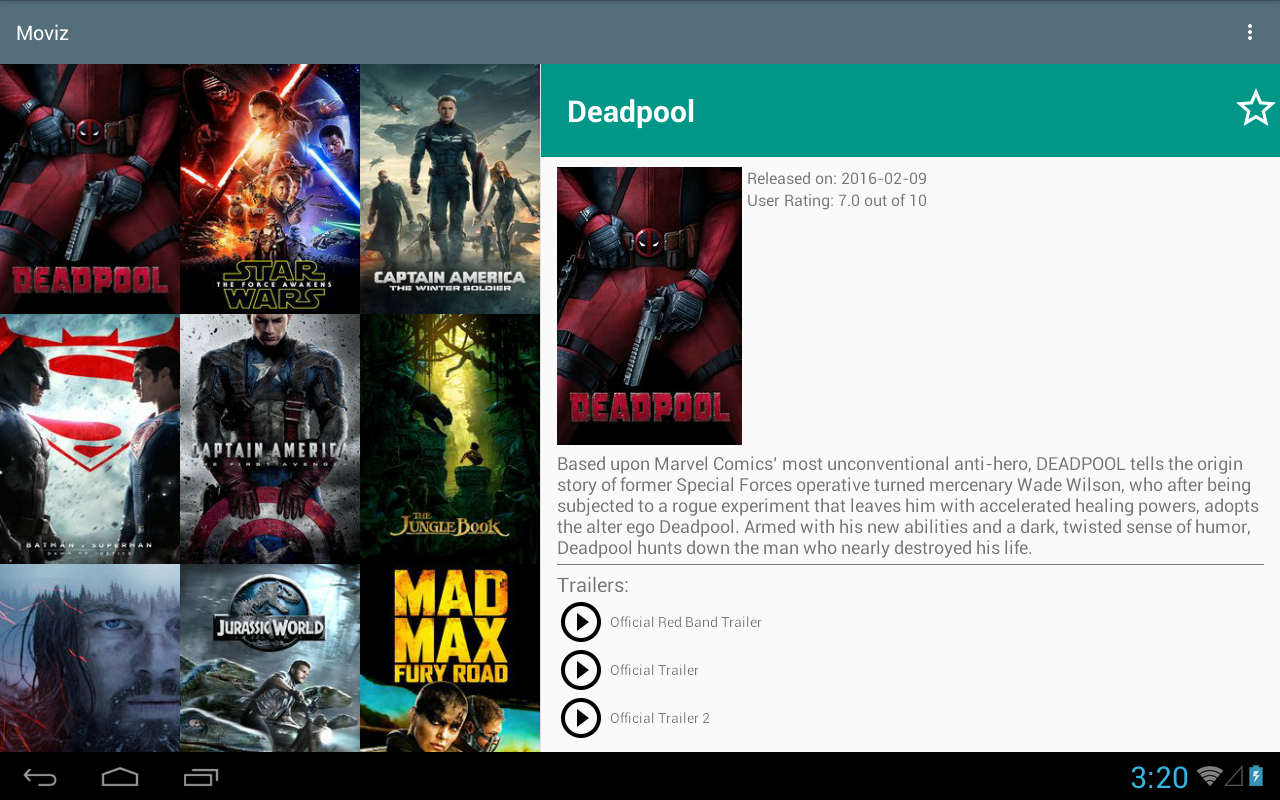
Task: Select Captain America The First Avenger poster
Action: pyautogui.click(x=270, y=439)
